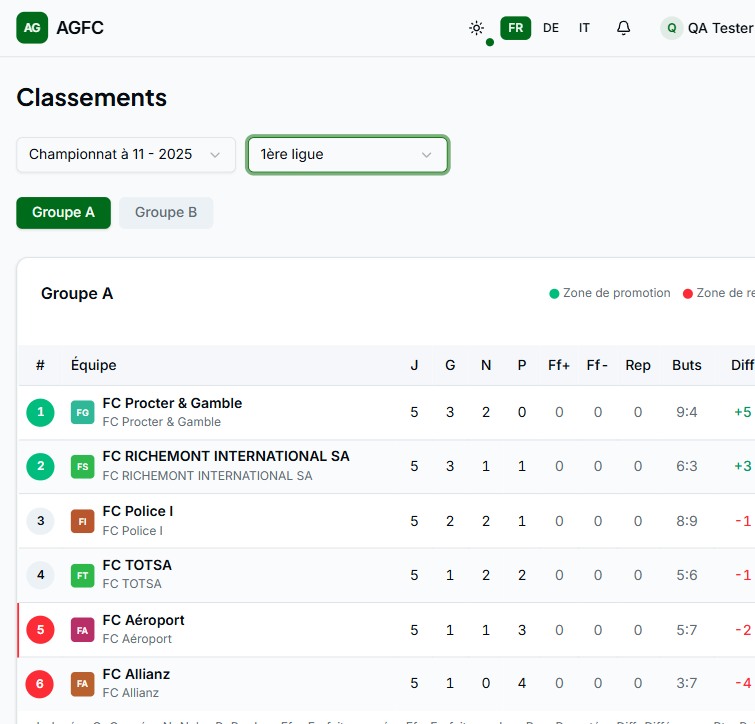Click the FC Police I team badge
This screenshot has width=755, height=724.
pos(82,521)
